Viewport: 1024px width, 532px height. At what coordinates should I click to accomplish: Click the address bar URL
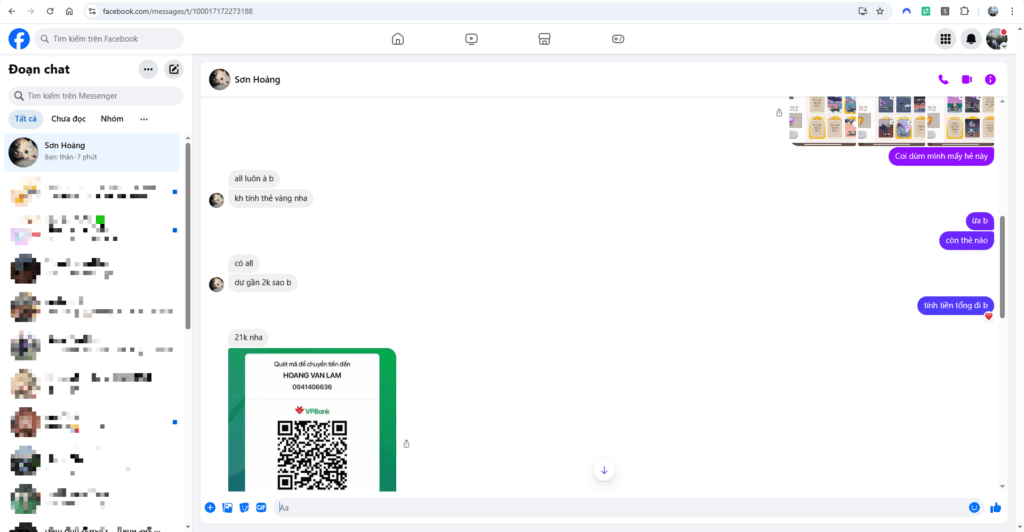[178, 11]
